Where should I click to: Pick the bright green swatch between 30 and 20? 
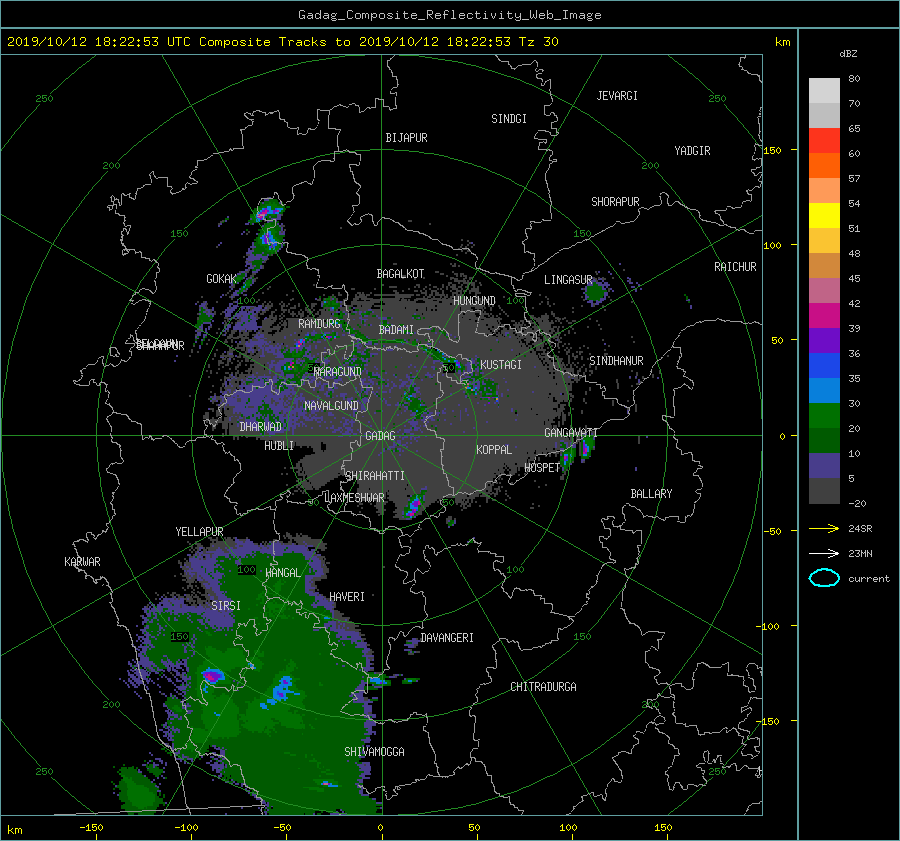click(824, 415)
